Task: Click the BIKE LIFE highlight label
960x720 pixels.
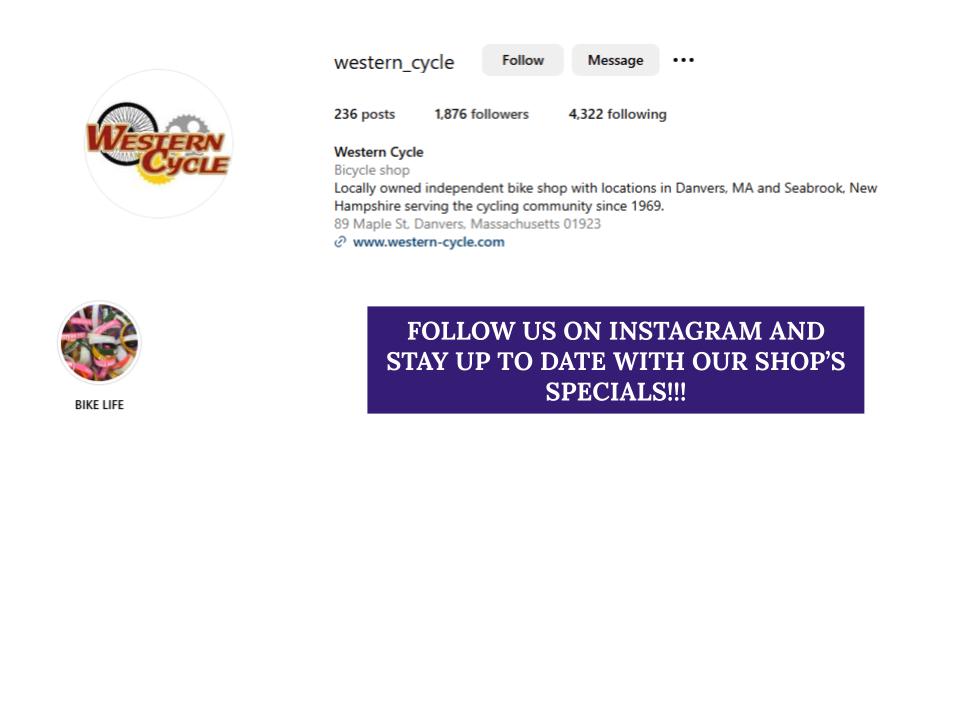Action: pos(99,405)
